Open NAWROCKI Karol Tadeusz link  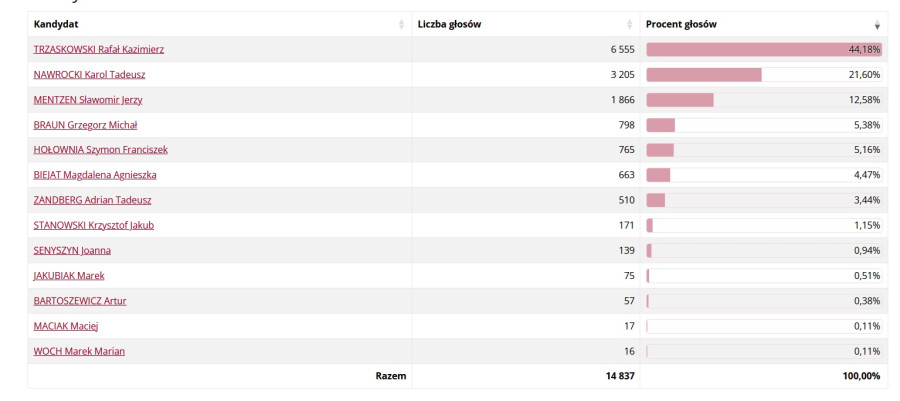click(90, 75)
